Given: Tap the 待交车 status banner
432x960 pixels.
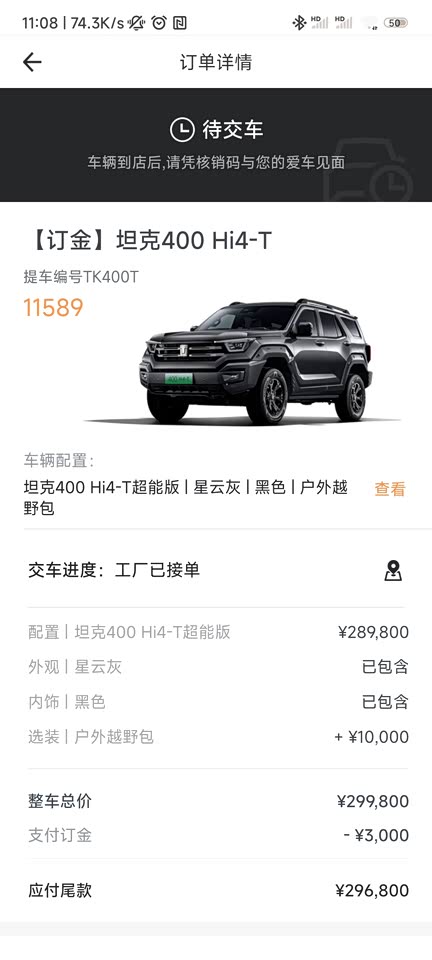Looking at the screenshot, I should point(216,144).
